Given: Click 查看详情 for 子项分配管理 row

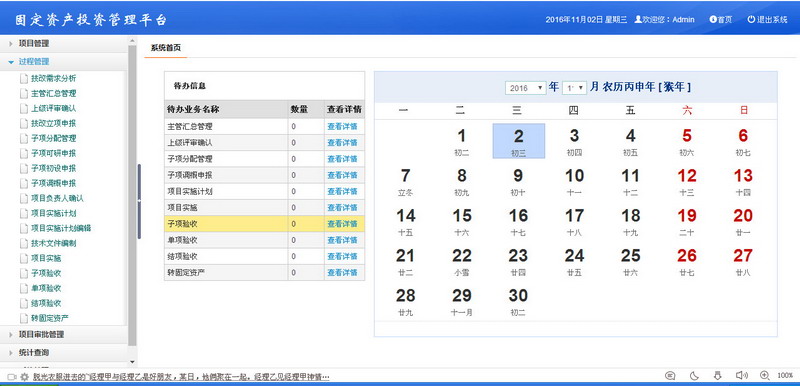Looking at the screenshot, I should click(342, 159).
